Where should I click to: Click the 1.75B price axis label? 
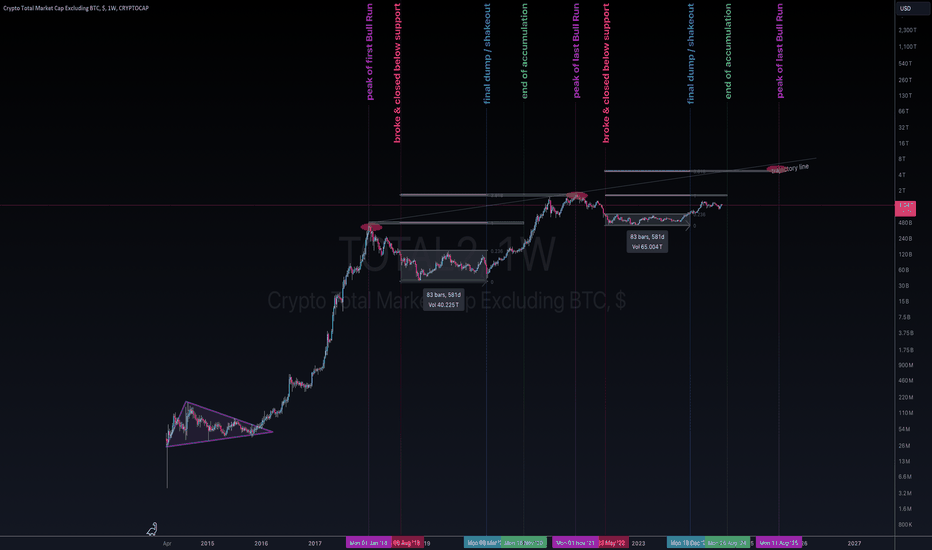pos(906,350)
